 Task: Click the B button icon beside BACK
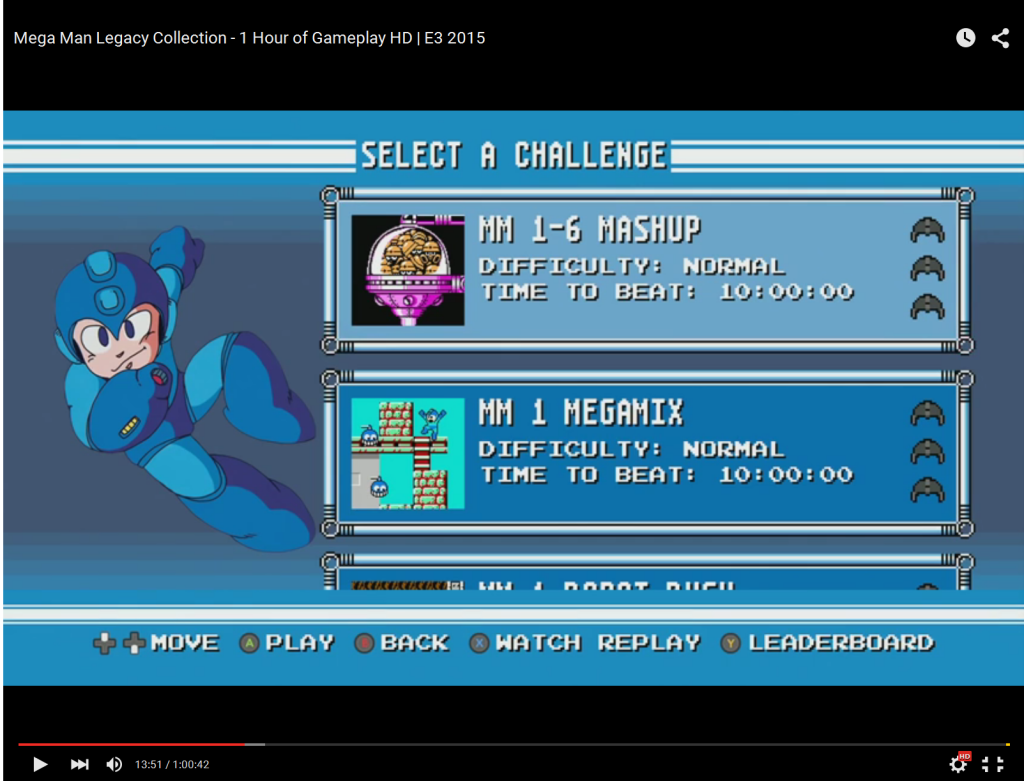point(364,644)
